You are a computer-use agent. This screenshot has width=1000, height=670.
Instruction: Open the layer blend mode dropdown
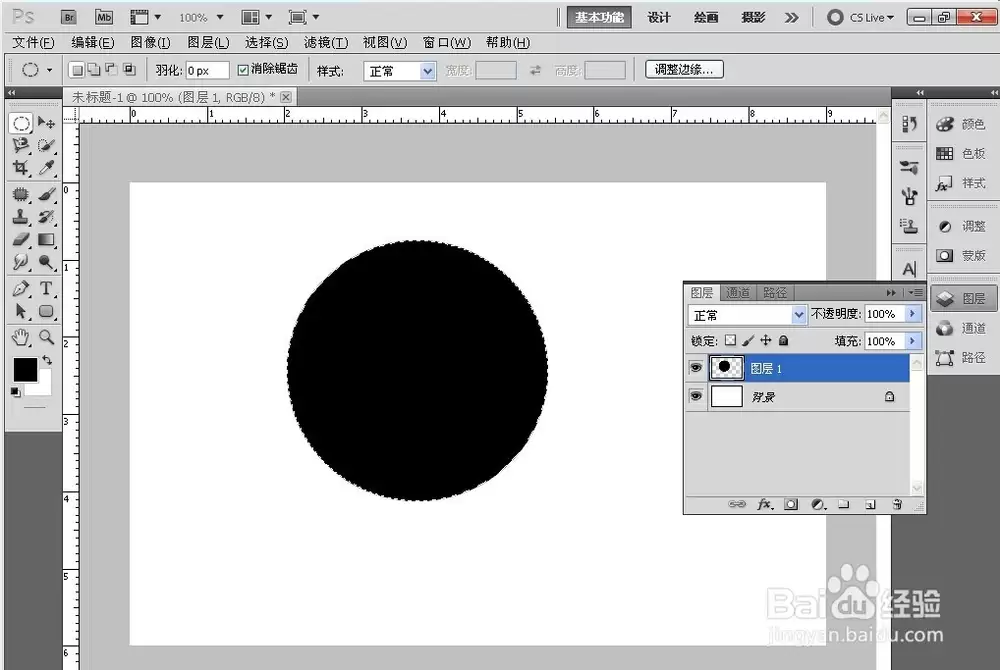pos(747,315)
